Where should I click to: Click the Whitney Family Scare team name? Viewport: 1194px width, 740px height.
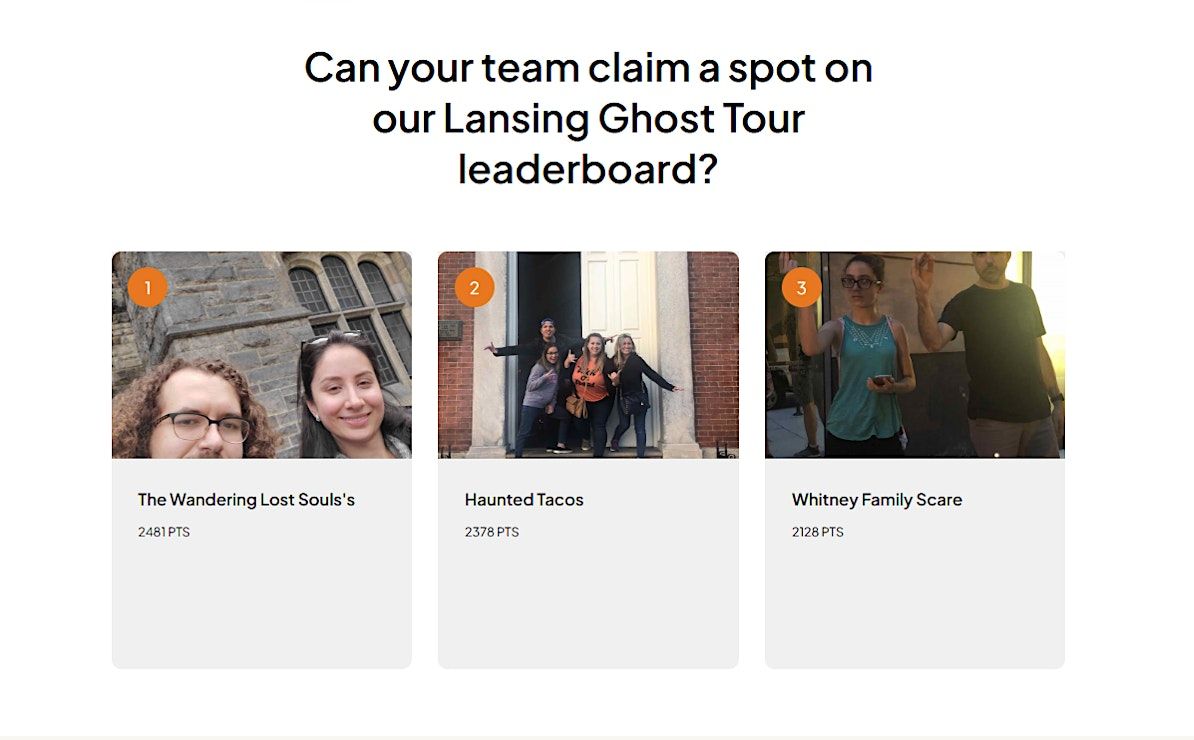[876, 500]
